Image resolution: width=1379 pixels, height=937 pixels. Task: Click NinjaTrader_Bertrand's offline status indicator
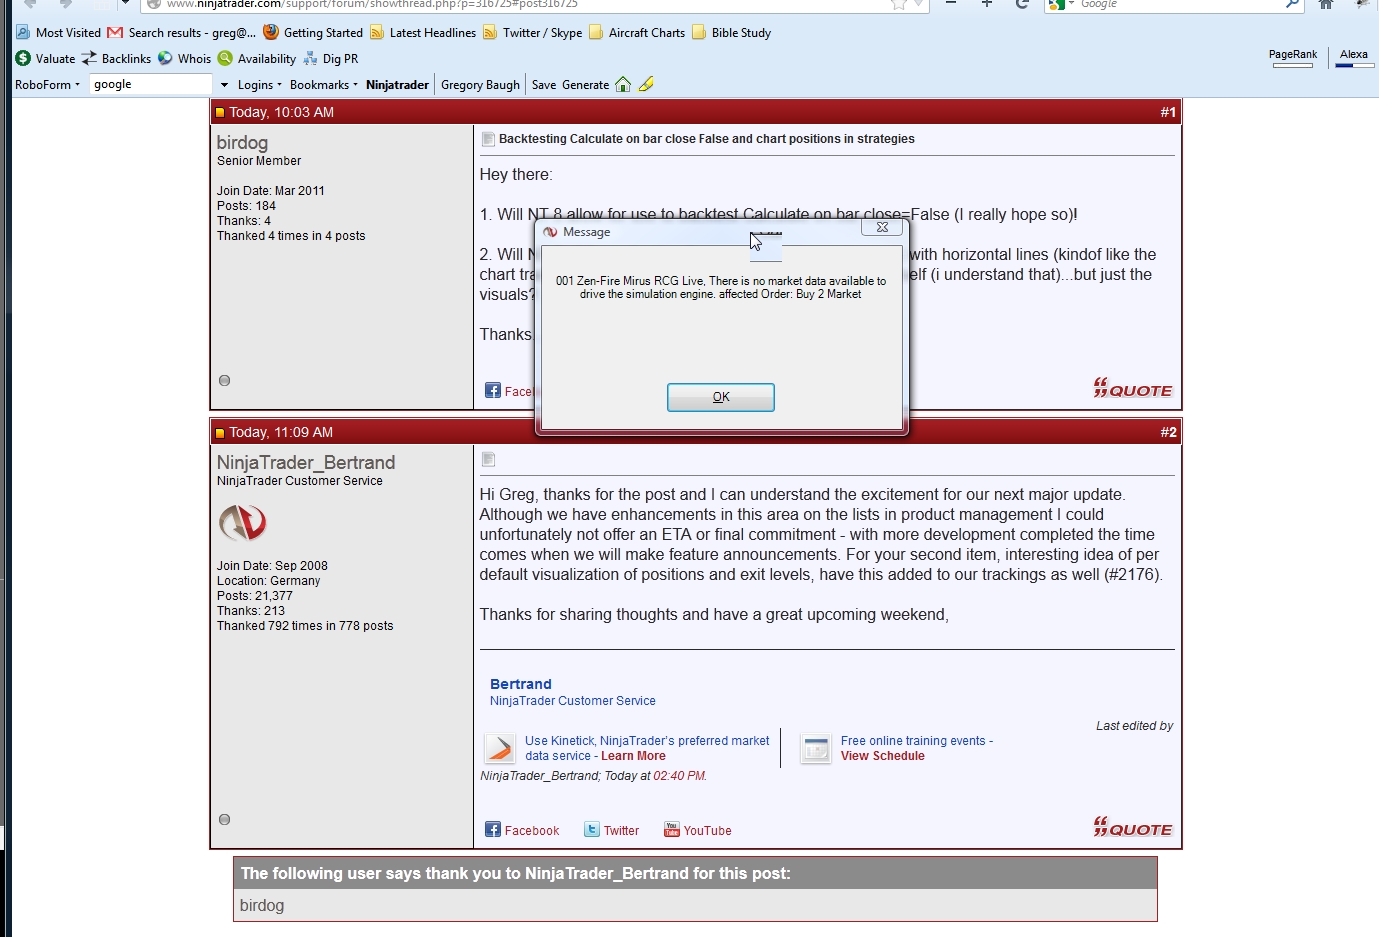[x=224, y=819]
